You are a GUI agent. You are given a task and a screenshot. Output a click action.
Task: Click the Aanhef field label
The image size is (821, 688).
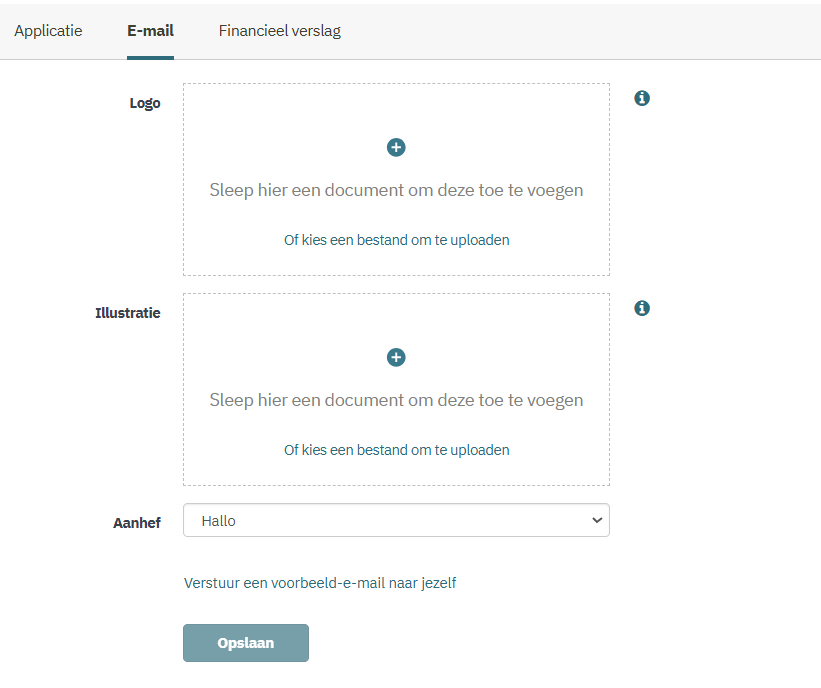137,523
